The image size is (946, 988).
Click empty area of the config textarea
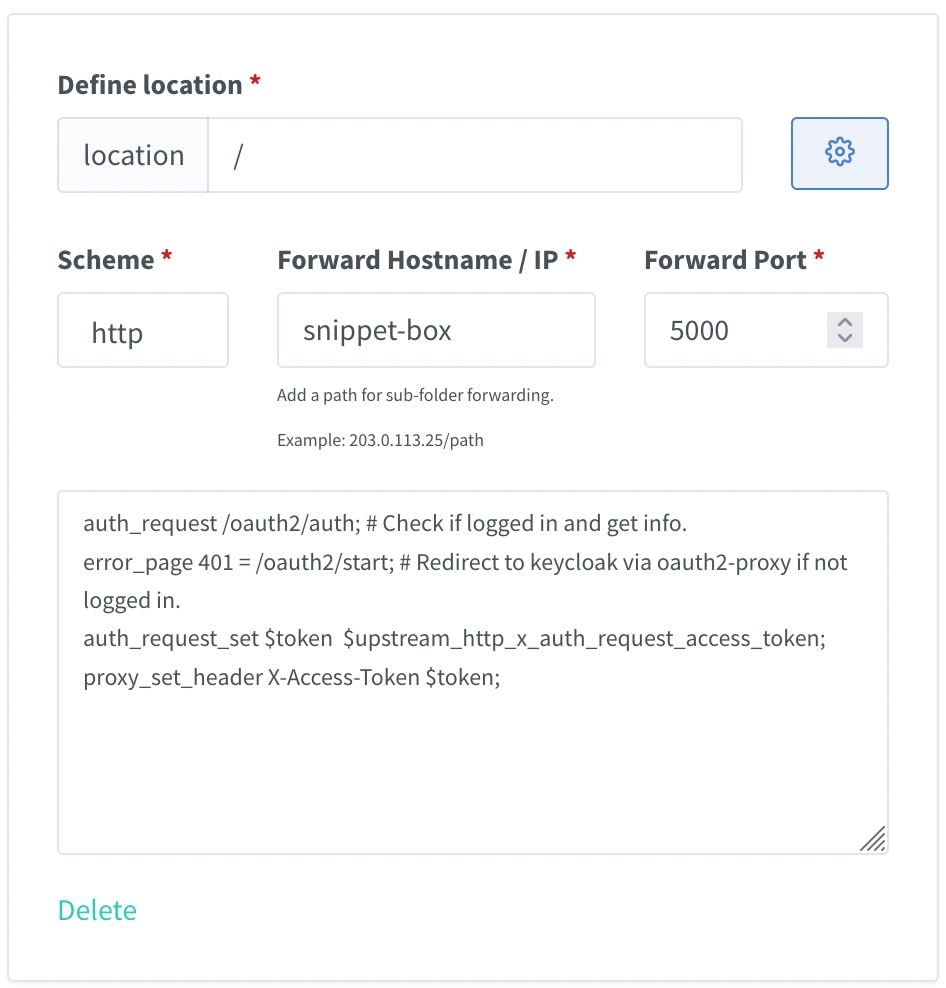(473, 769)
